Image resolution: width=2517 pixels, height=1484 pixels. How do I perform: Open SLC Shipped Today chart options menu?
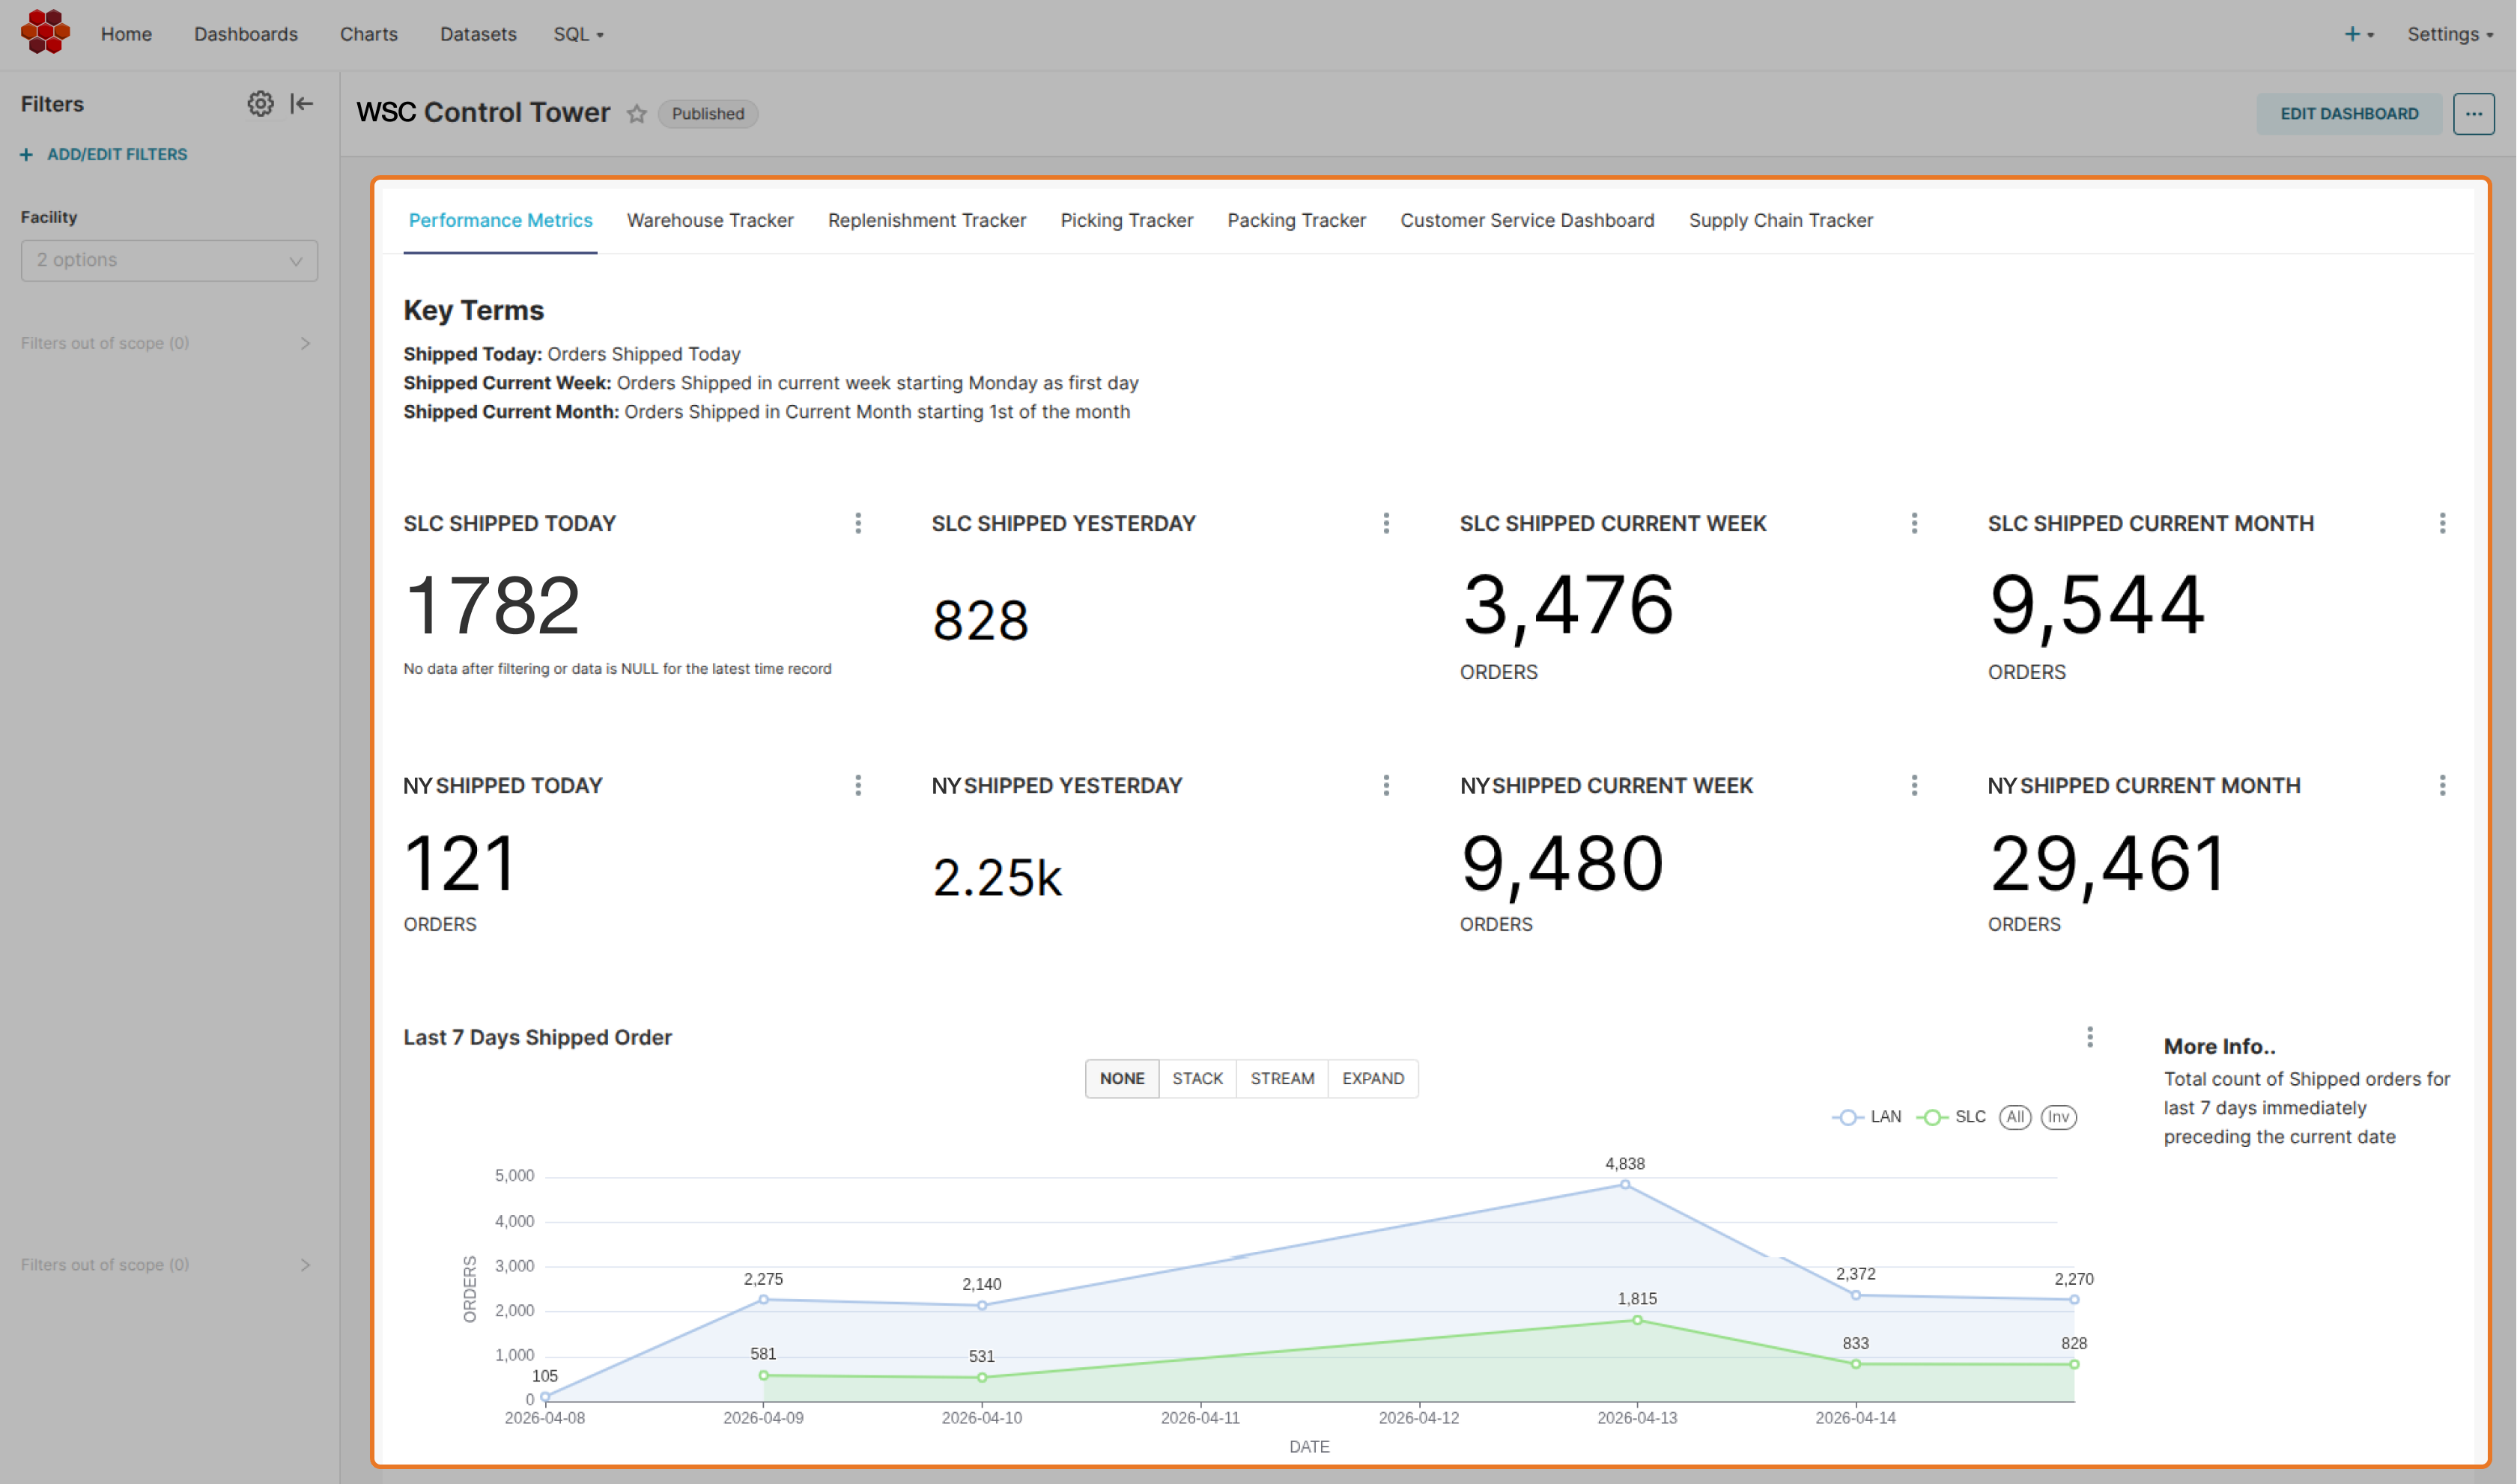pyautogui.click(x=857, y=523)
